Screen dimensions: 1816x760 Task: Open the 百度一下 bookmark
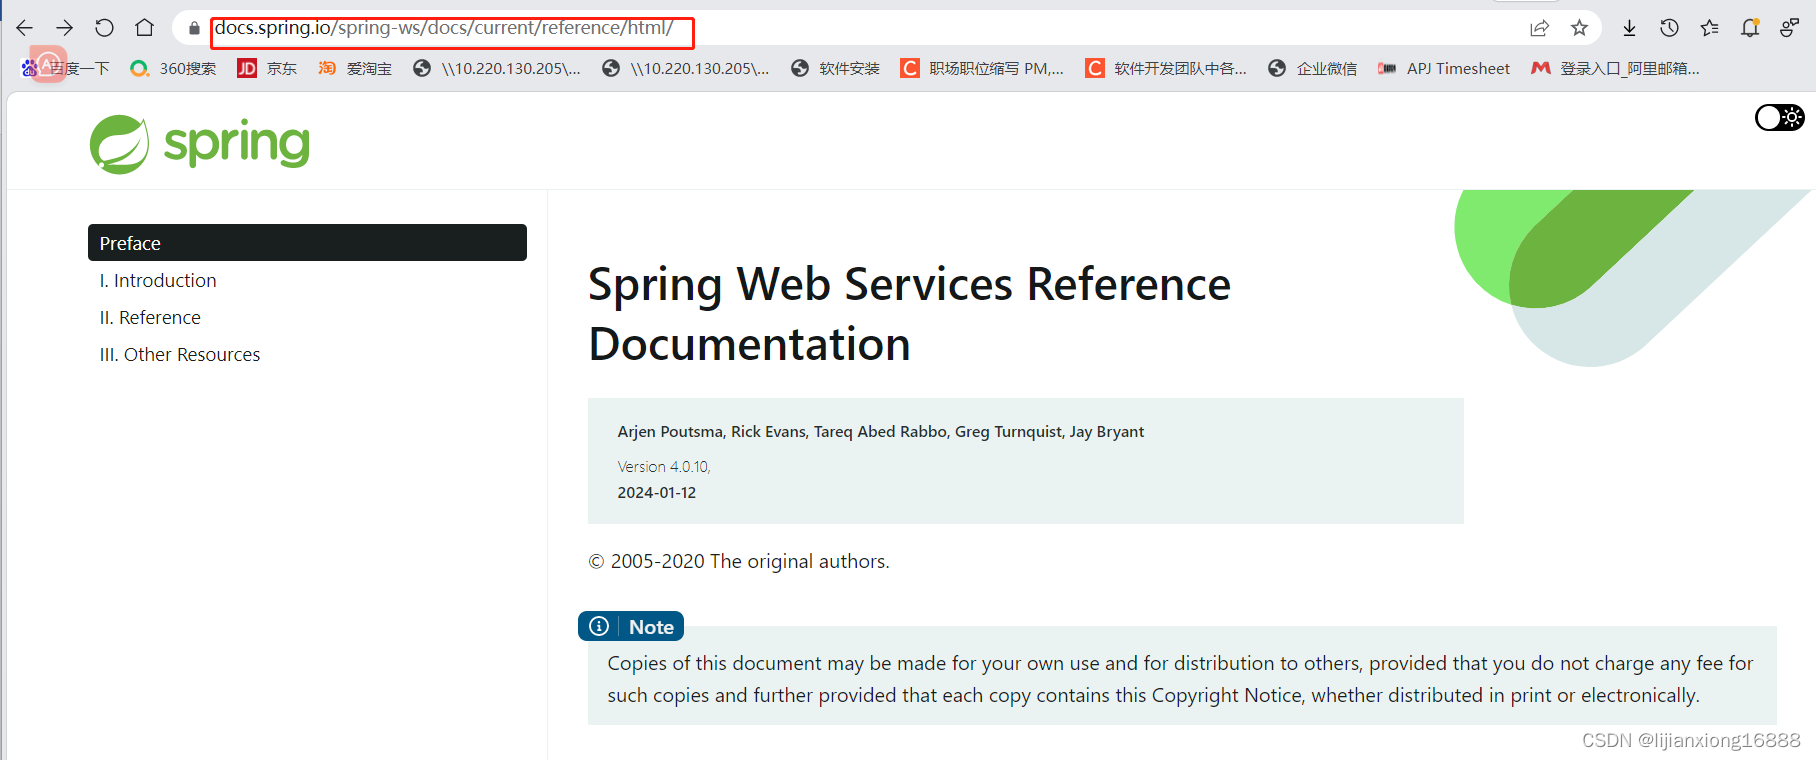tap(66, 68)
